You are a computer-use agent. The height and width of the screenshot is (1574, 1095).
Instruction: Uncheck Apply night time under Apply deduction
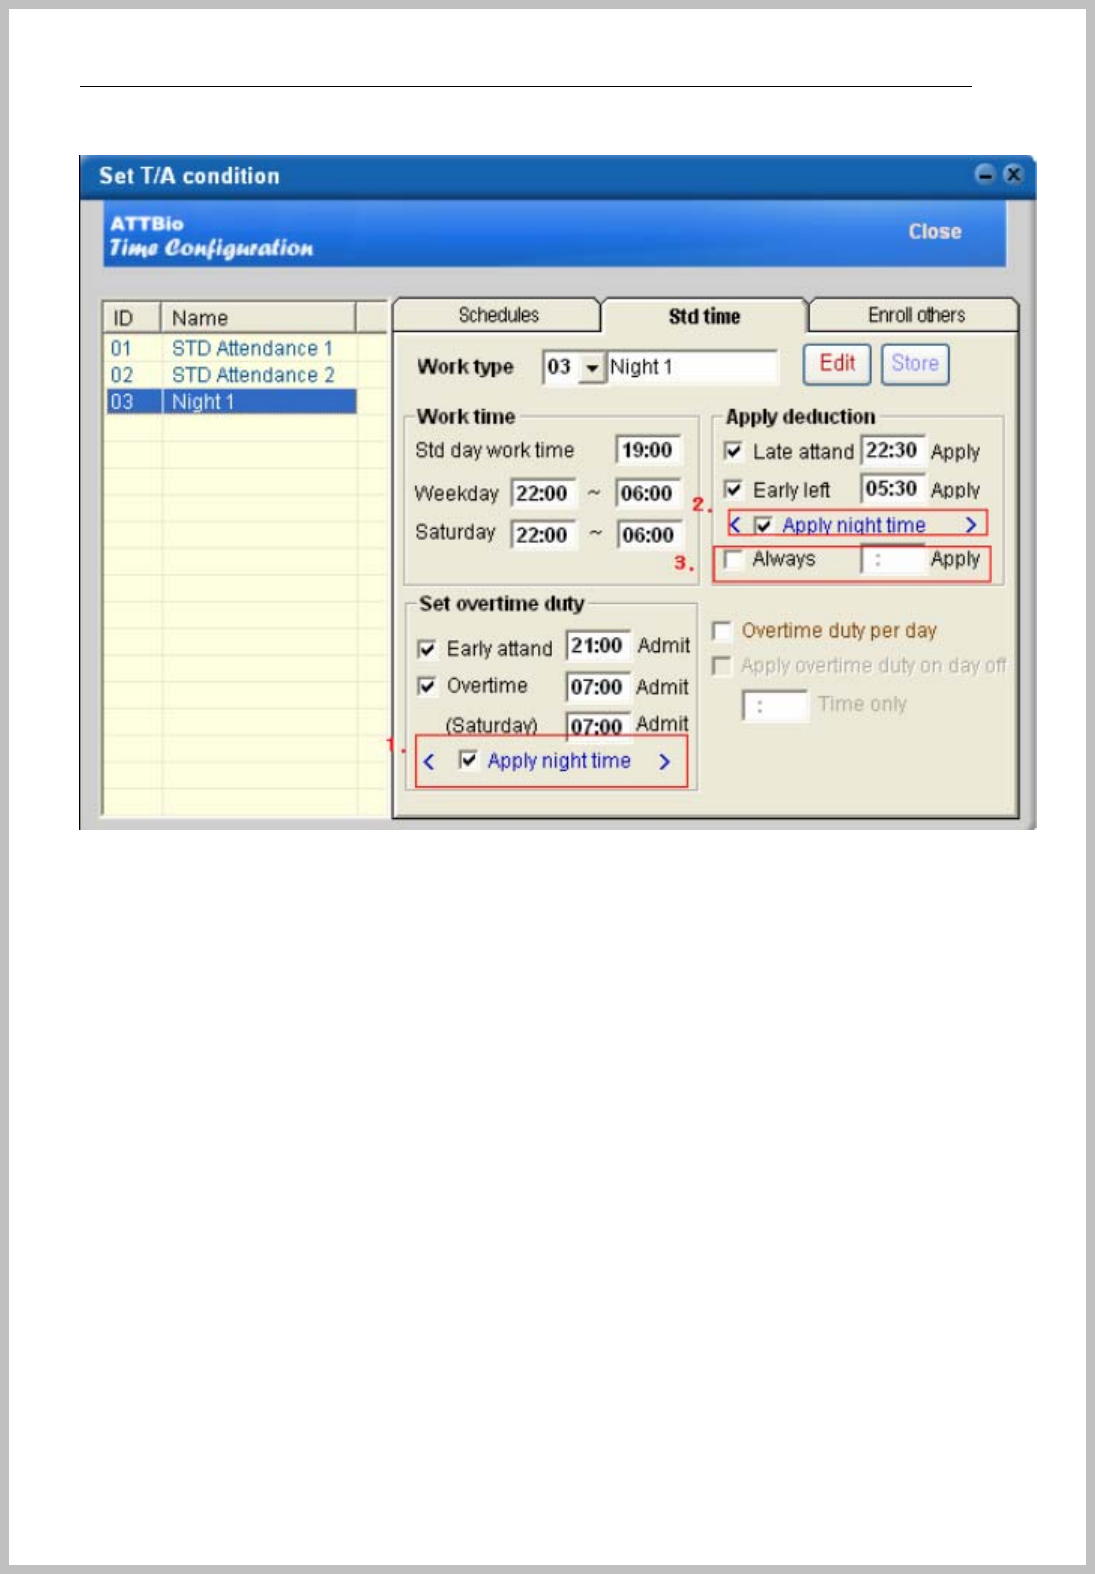[x=763, y=525]
